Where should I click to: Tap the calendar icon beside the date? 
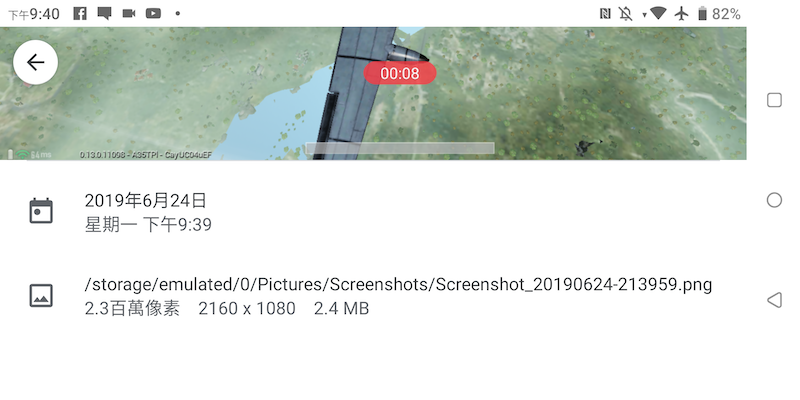tap(41, 211)
